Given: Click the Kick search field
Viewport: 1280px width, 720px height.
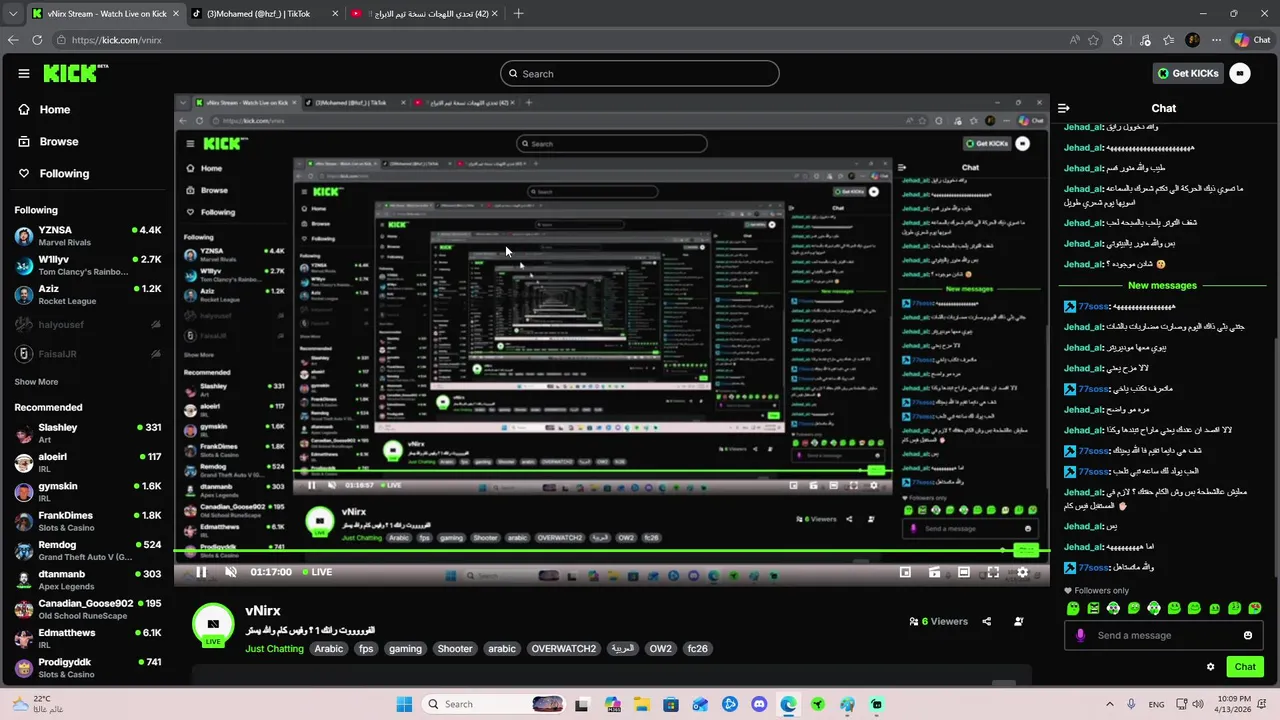Looking at the screenshot, I should pyautogui.click(x=640, y=73).
